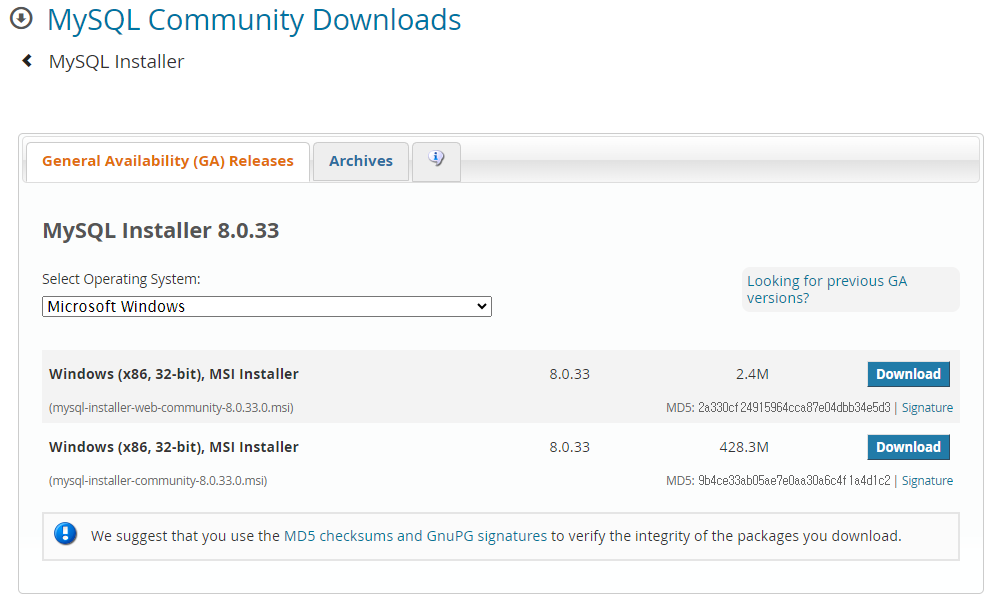The height and width of the screenshot is (603, 996).
Task: Click the blue info icon in the suggestion banner
Action: point(65,533)
